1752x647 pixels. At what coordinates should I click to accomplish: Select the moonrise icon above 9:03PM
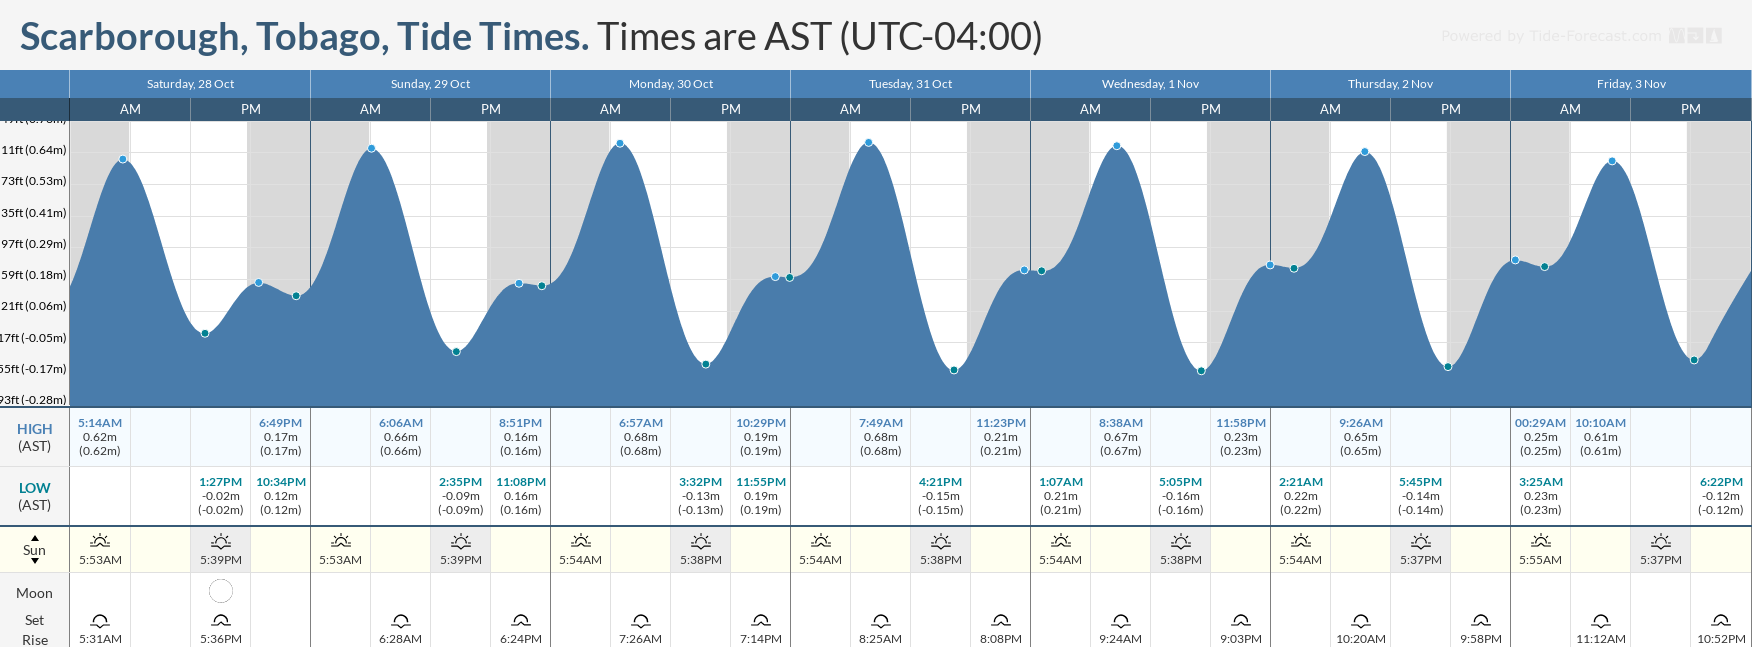pos(1241,621)
